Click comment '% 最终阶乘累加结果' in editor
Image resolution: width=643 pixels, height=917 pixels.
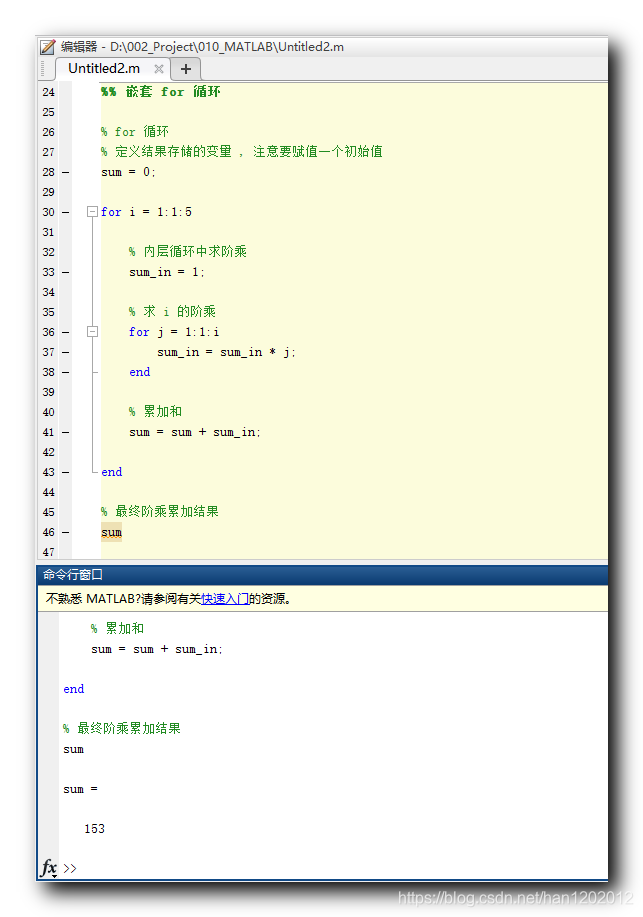pos(160,512)
